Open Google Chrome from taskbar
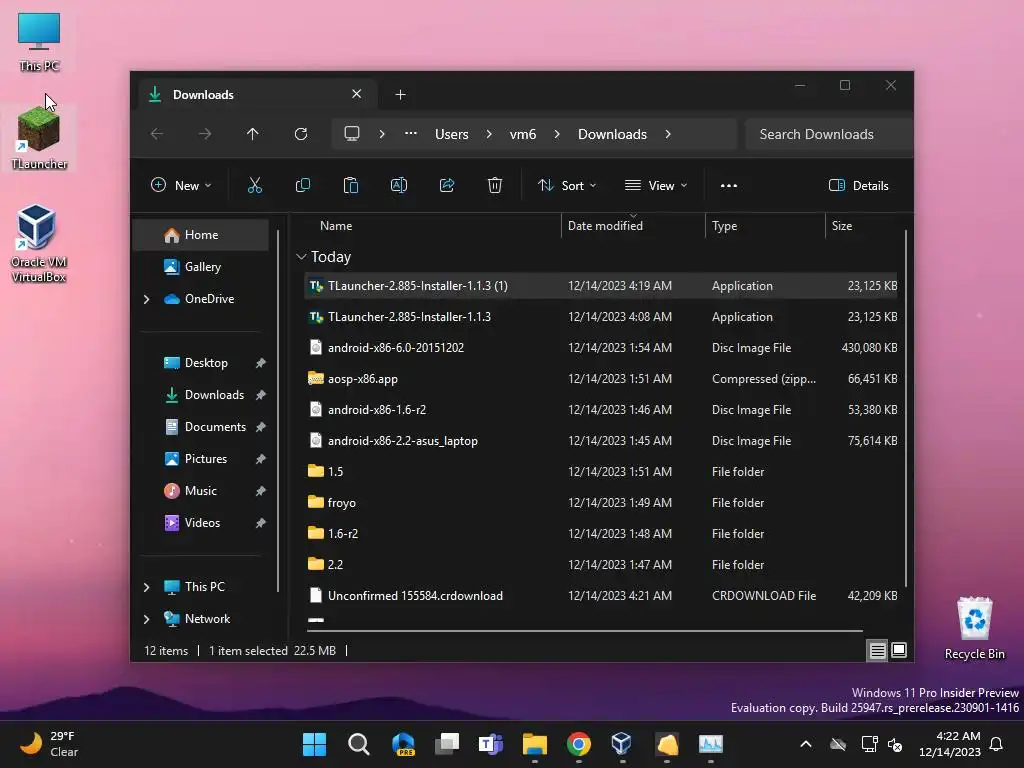 [579, 744]
